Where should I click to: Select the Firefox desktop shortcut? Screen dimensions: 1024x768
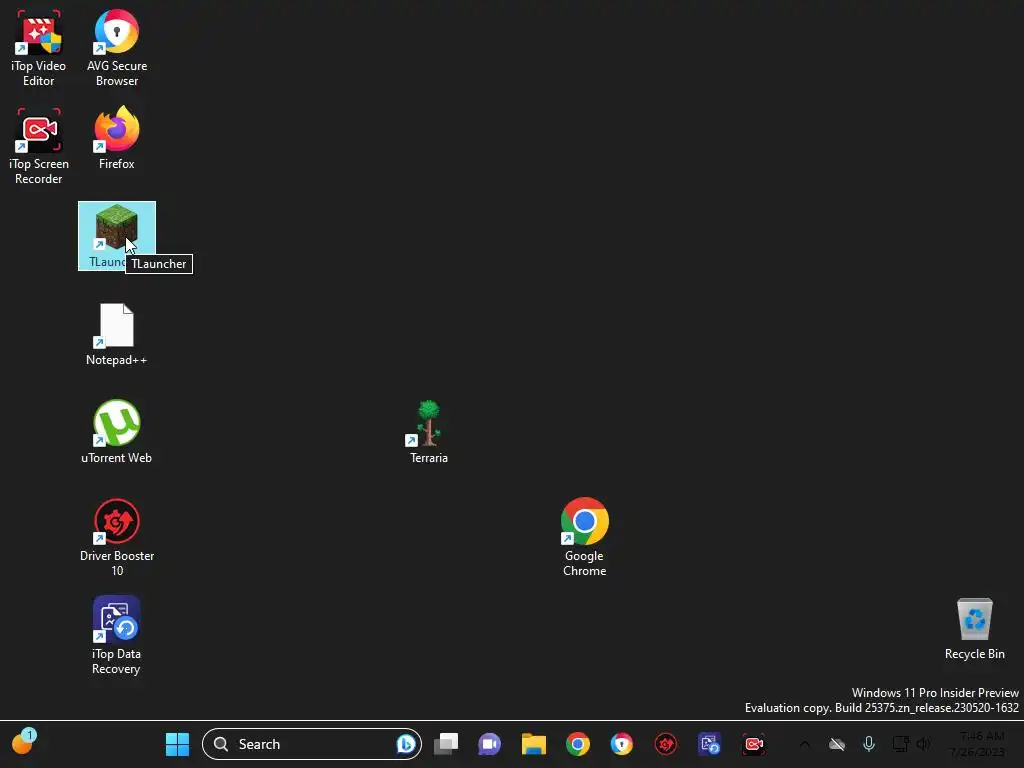(x=117, y=138)
